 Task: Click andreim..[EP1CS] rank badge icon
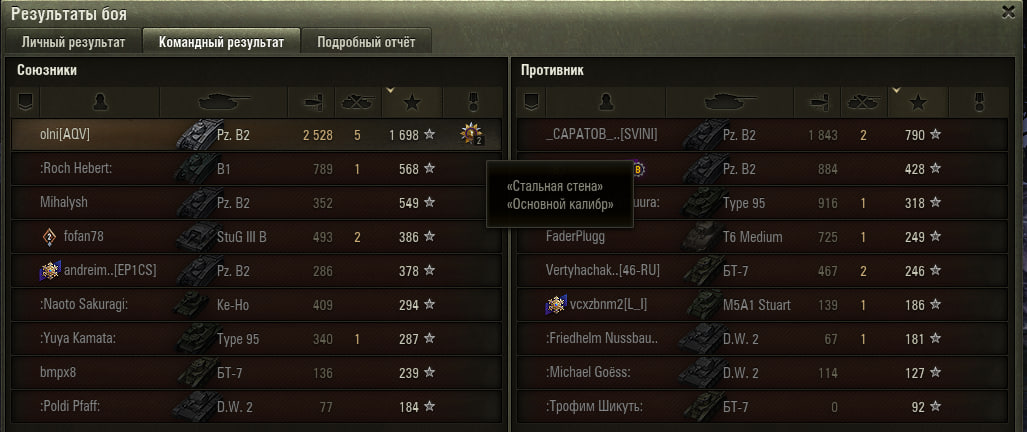tap(50, 270)
